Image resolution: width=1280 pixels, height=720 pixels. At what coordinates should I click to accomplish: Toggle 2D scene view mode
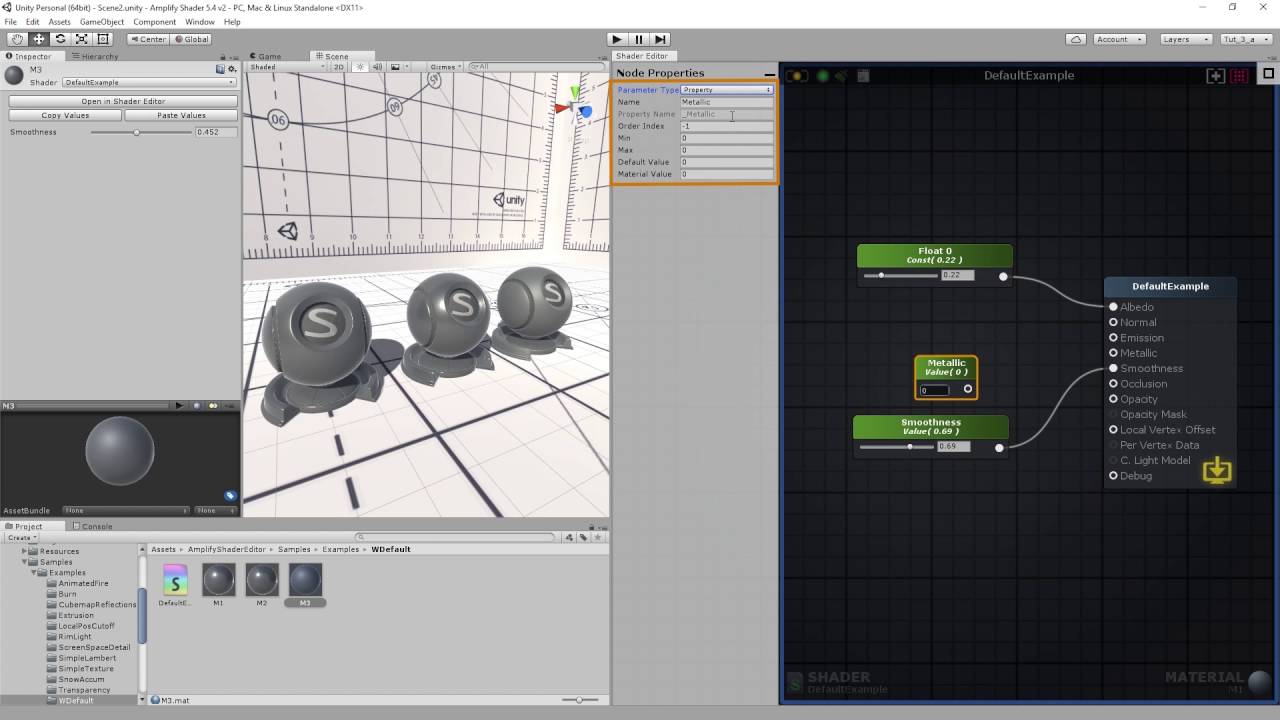339,67
